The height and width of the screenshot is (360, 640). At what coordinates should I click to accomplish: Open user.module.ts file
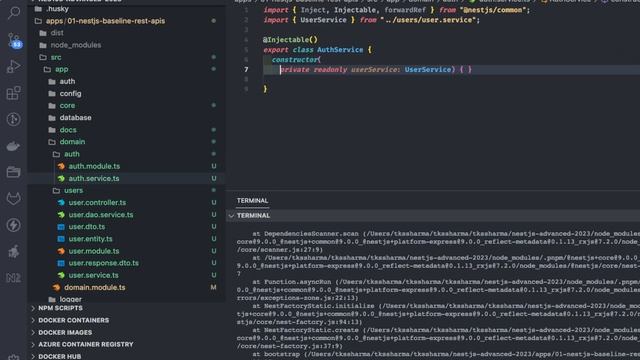click(x=94, y=251)
